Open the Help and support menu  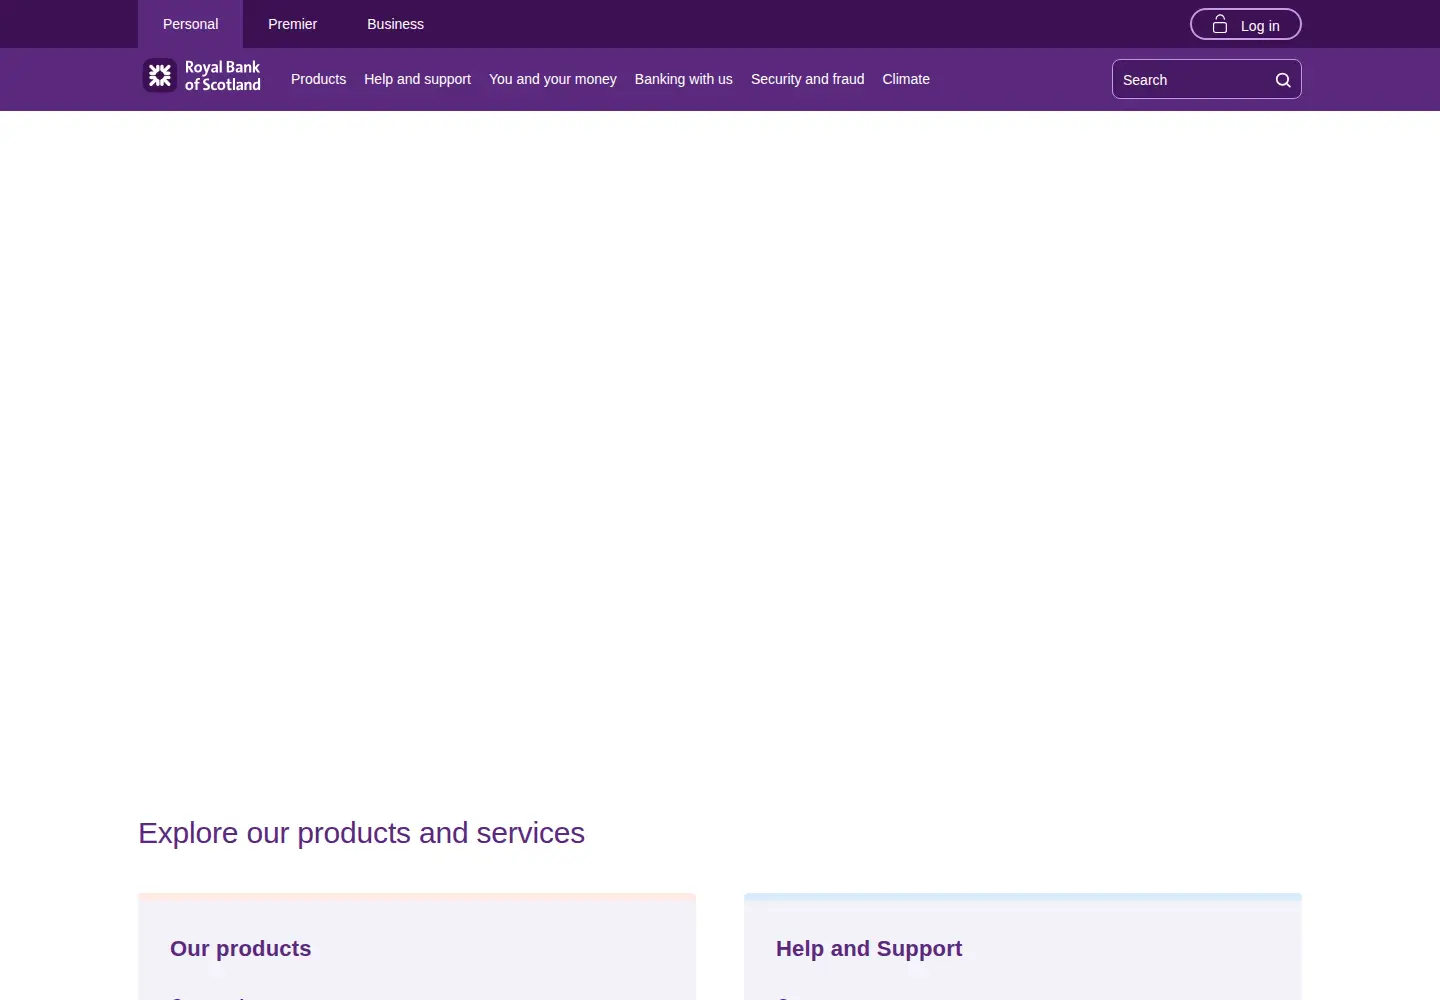click(x=417, y=79)
